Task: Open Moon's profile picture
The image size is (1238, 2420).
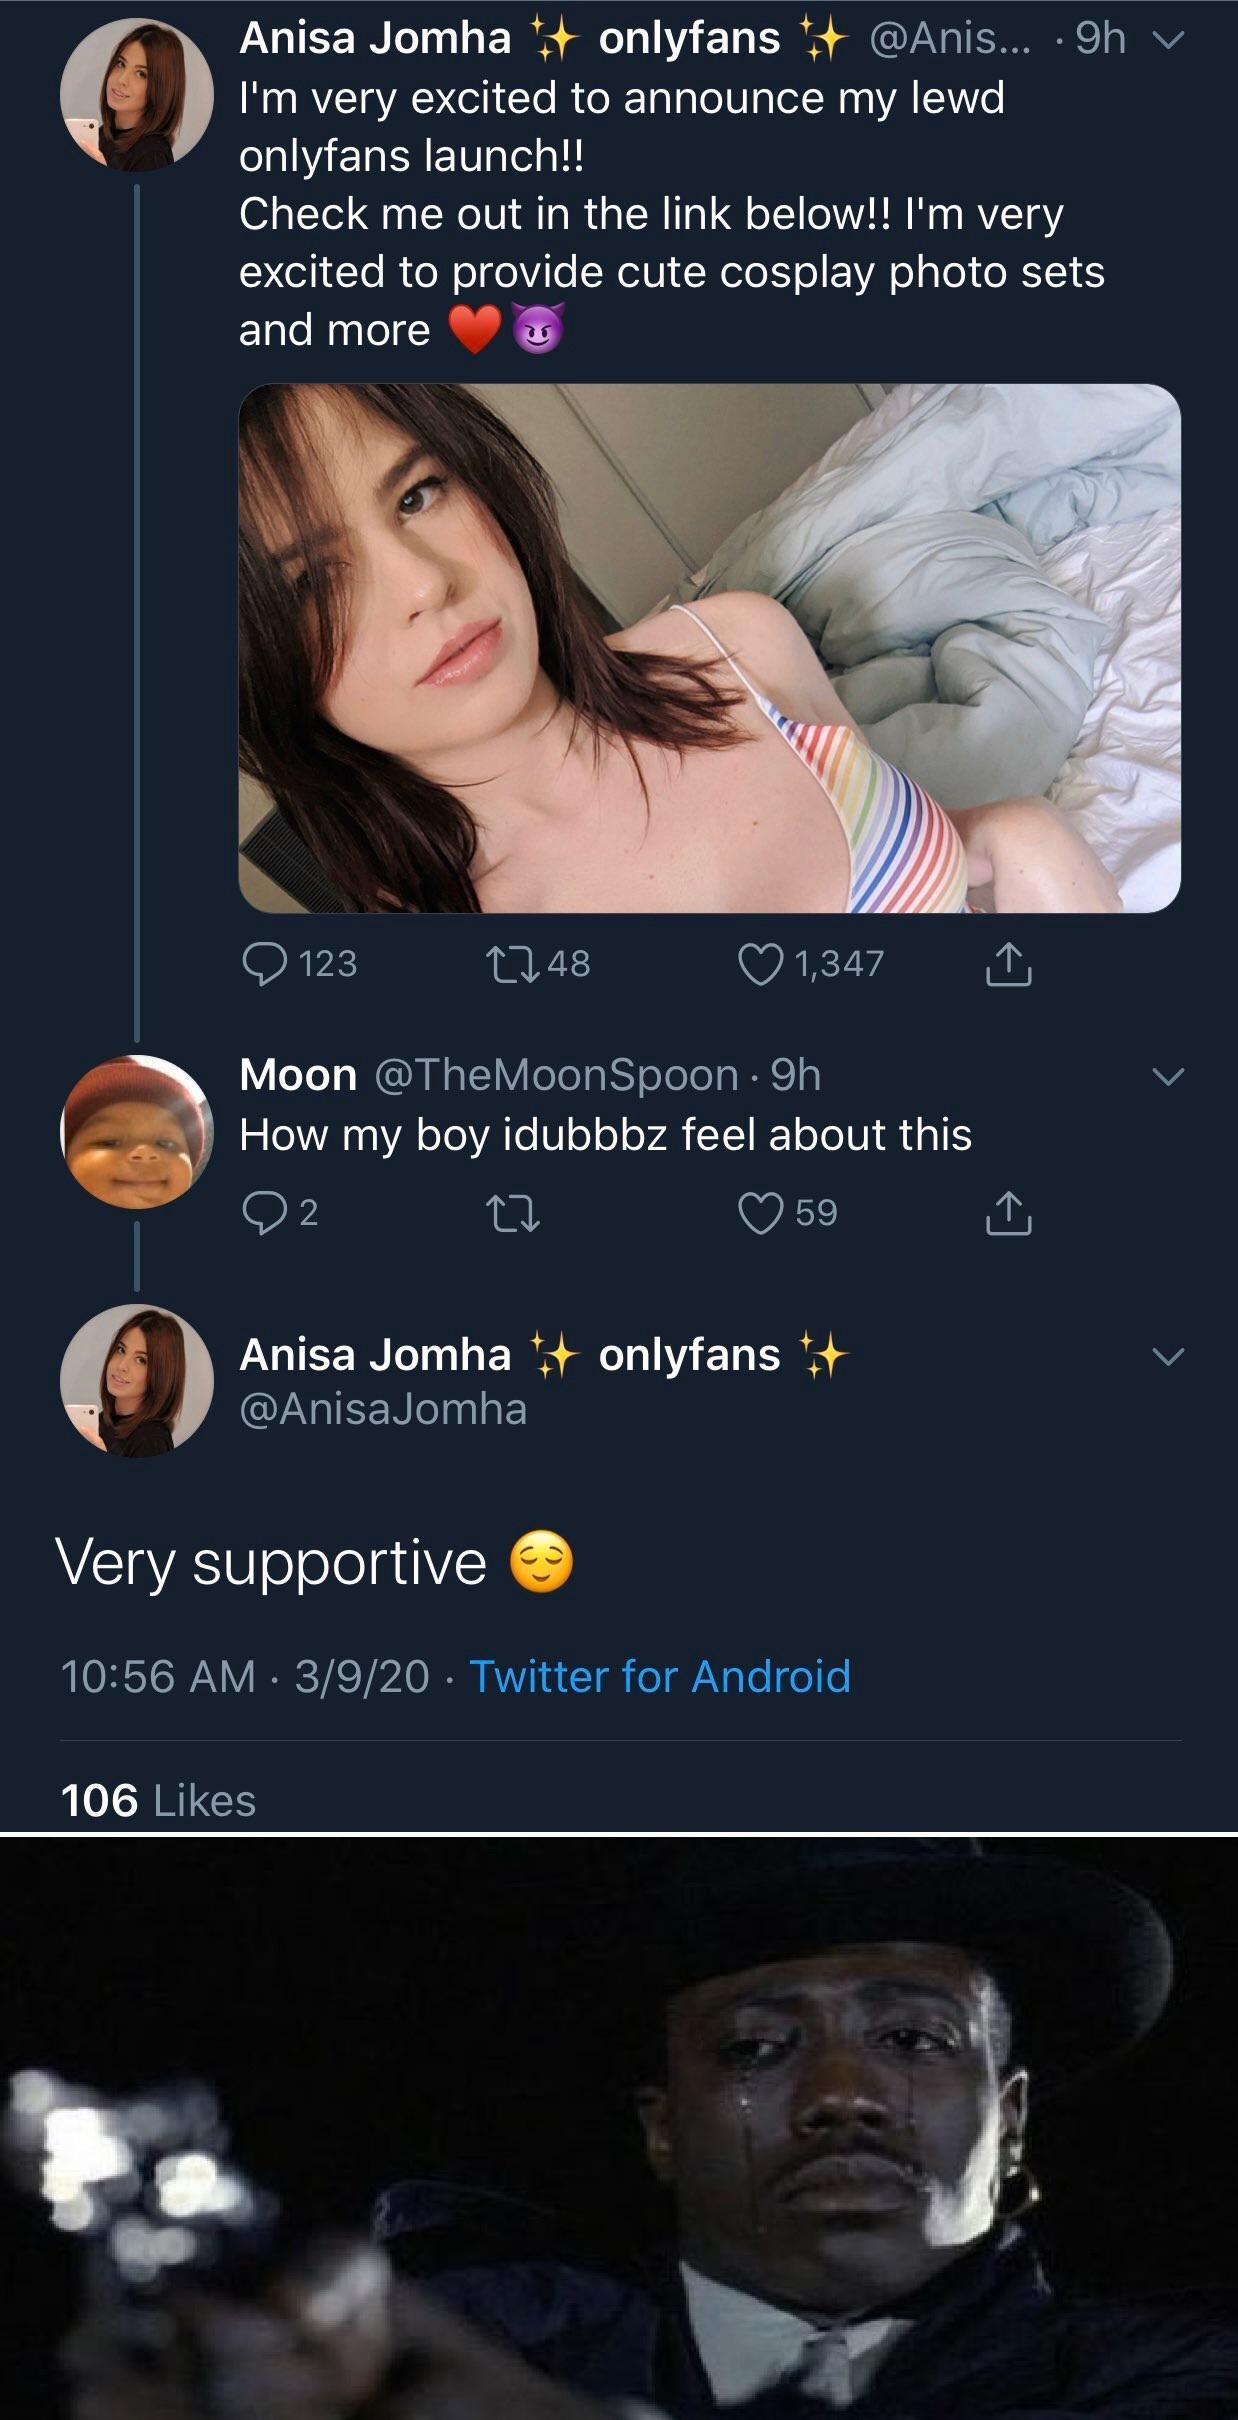Action: pos(137,1132)
